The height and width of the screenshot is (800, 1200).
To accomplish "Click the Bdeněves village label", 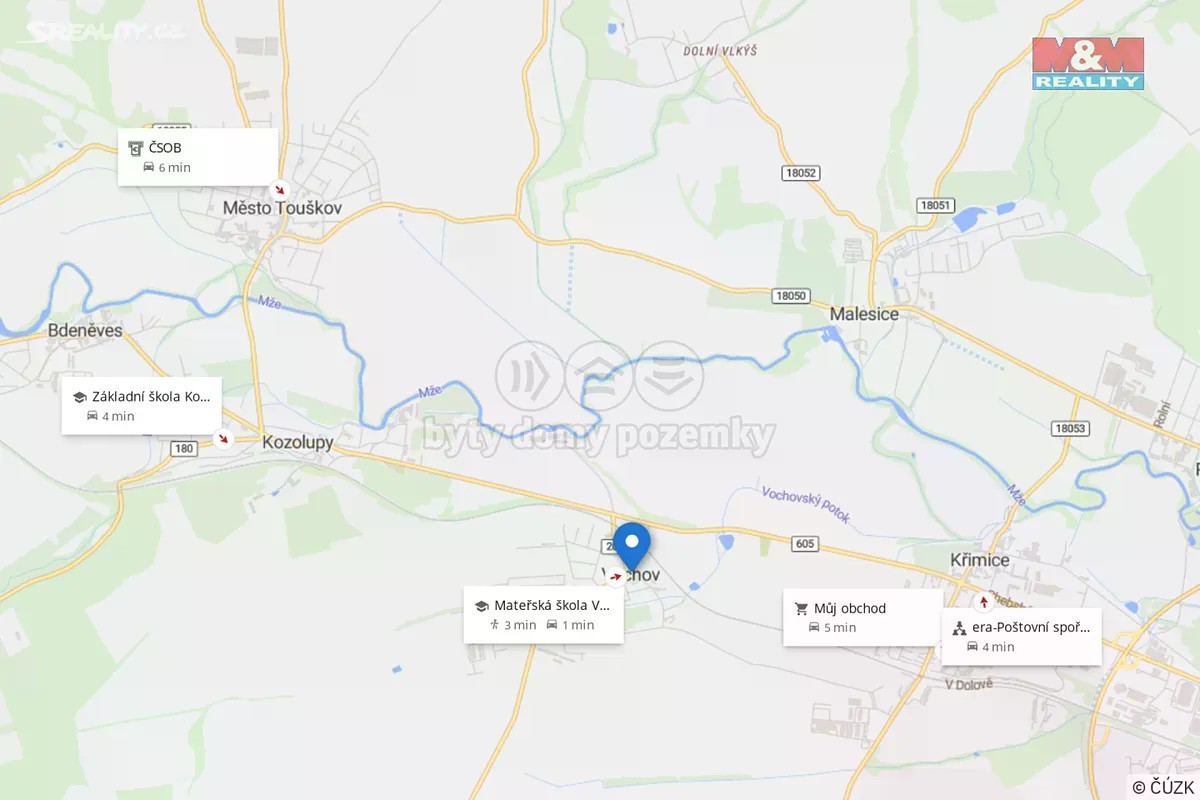I will [85, 330].
